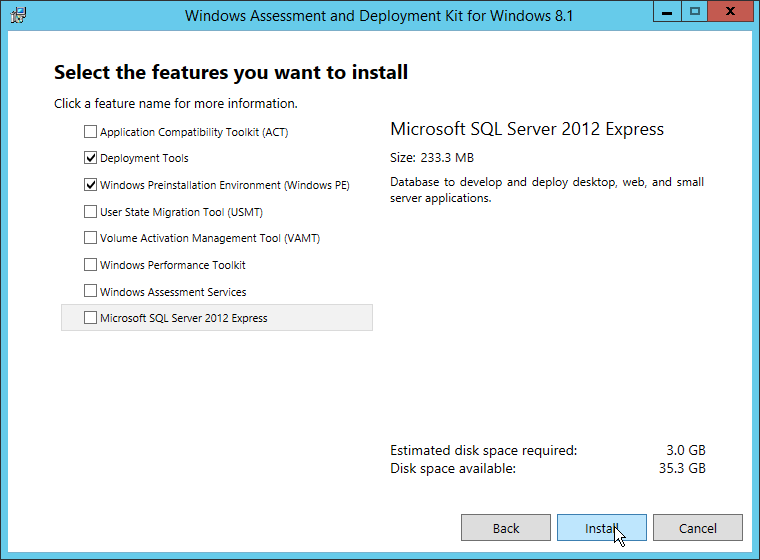
Task: Select the Windows Assessment Services feature name
Action: coord(173,292)
